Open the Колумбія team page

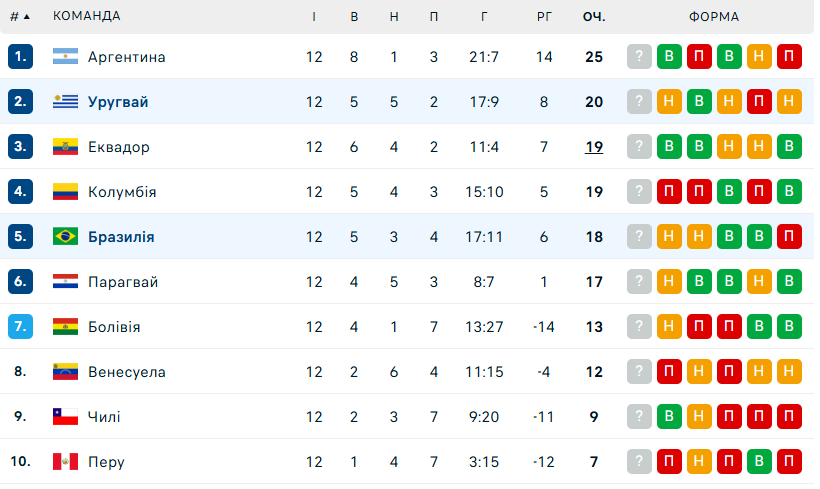click(x=122, y=192)
